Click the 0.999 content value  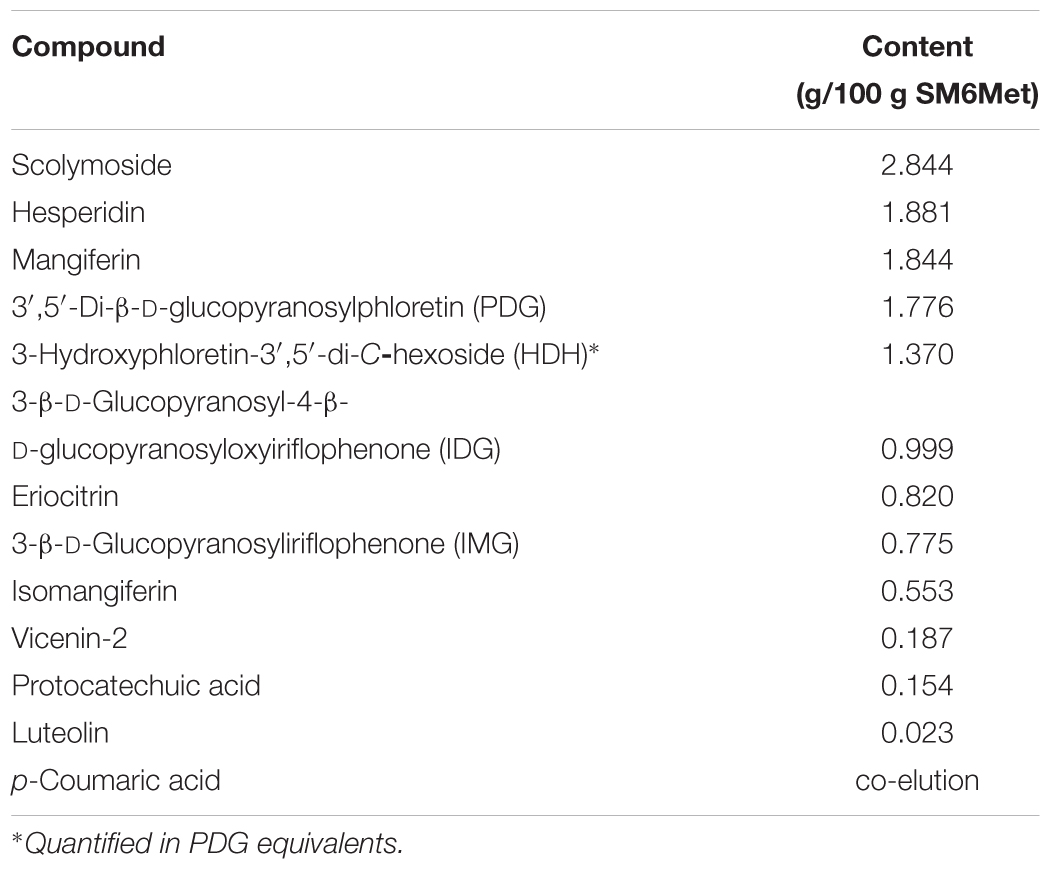(x=917, y=449)
